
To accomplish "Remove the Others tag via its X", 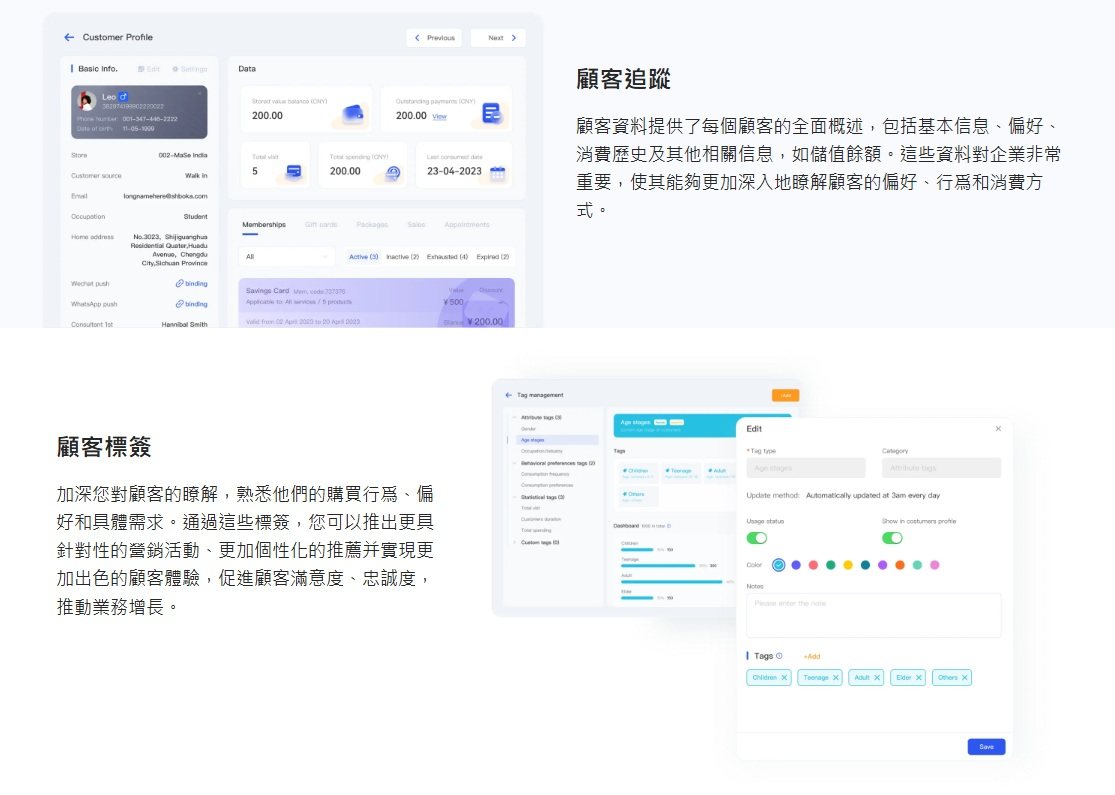I will click(x=964, y=678).
